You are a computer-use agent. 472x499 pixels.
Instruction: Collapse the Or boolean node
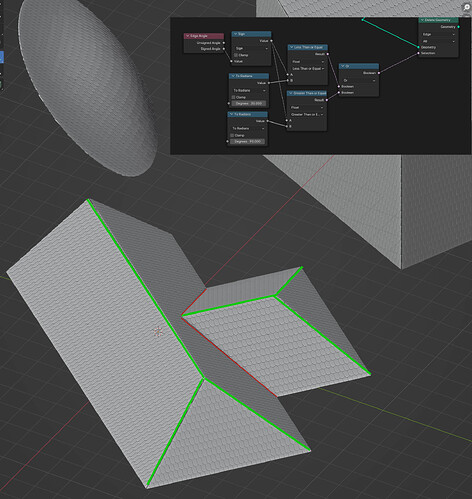[343, 66]
